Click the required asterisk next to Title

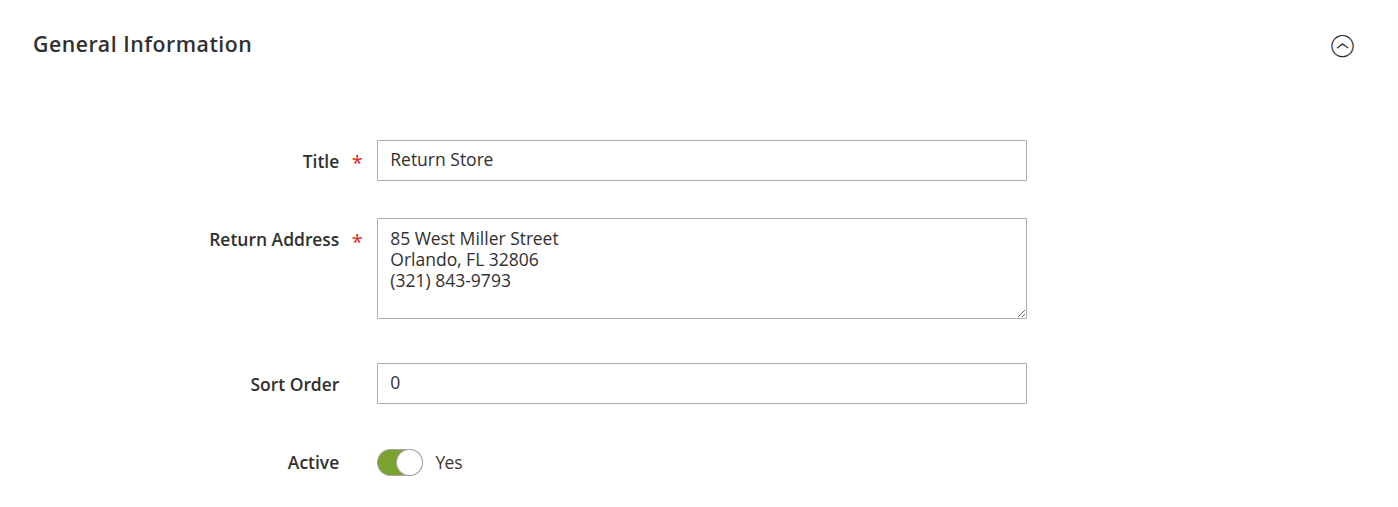tap(357, 162)
